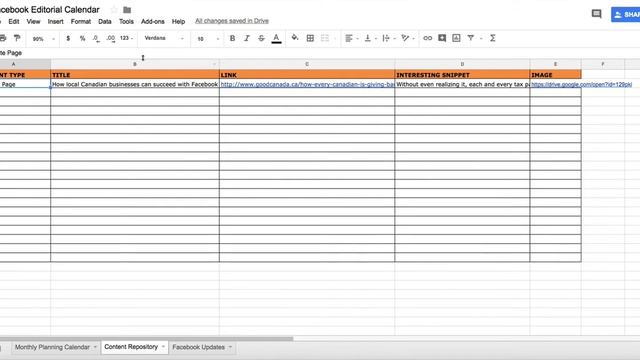Viewport: 640px width, 360px height.
Task: Click the functions sigma icon
Action: [493, 38]
